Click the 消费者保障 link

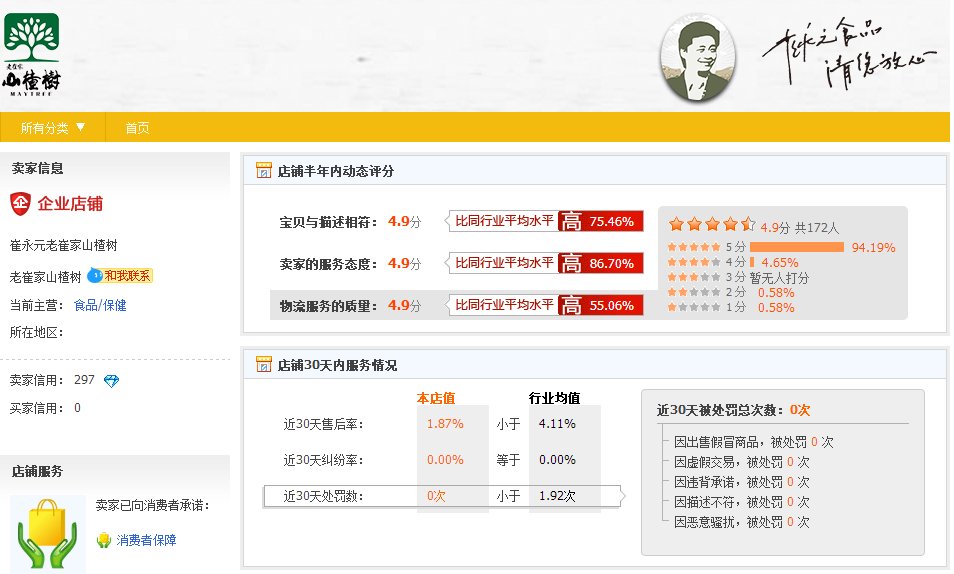[146, 540]
